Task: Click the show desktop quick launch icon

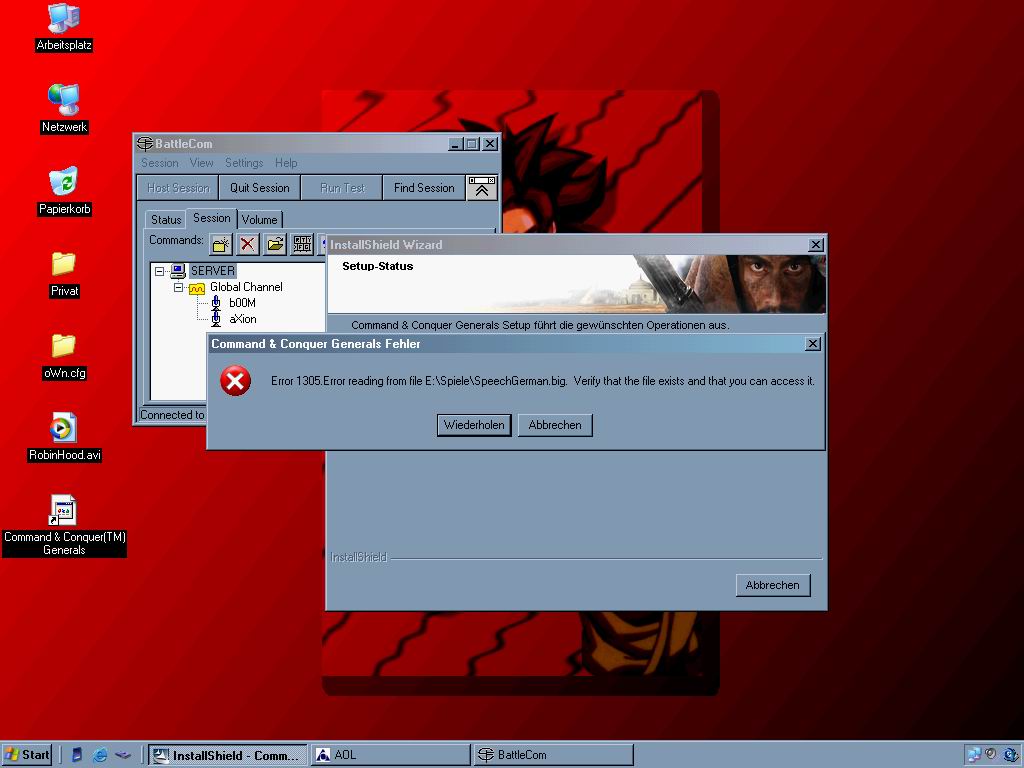Action: (123, 755)
